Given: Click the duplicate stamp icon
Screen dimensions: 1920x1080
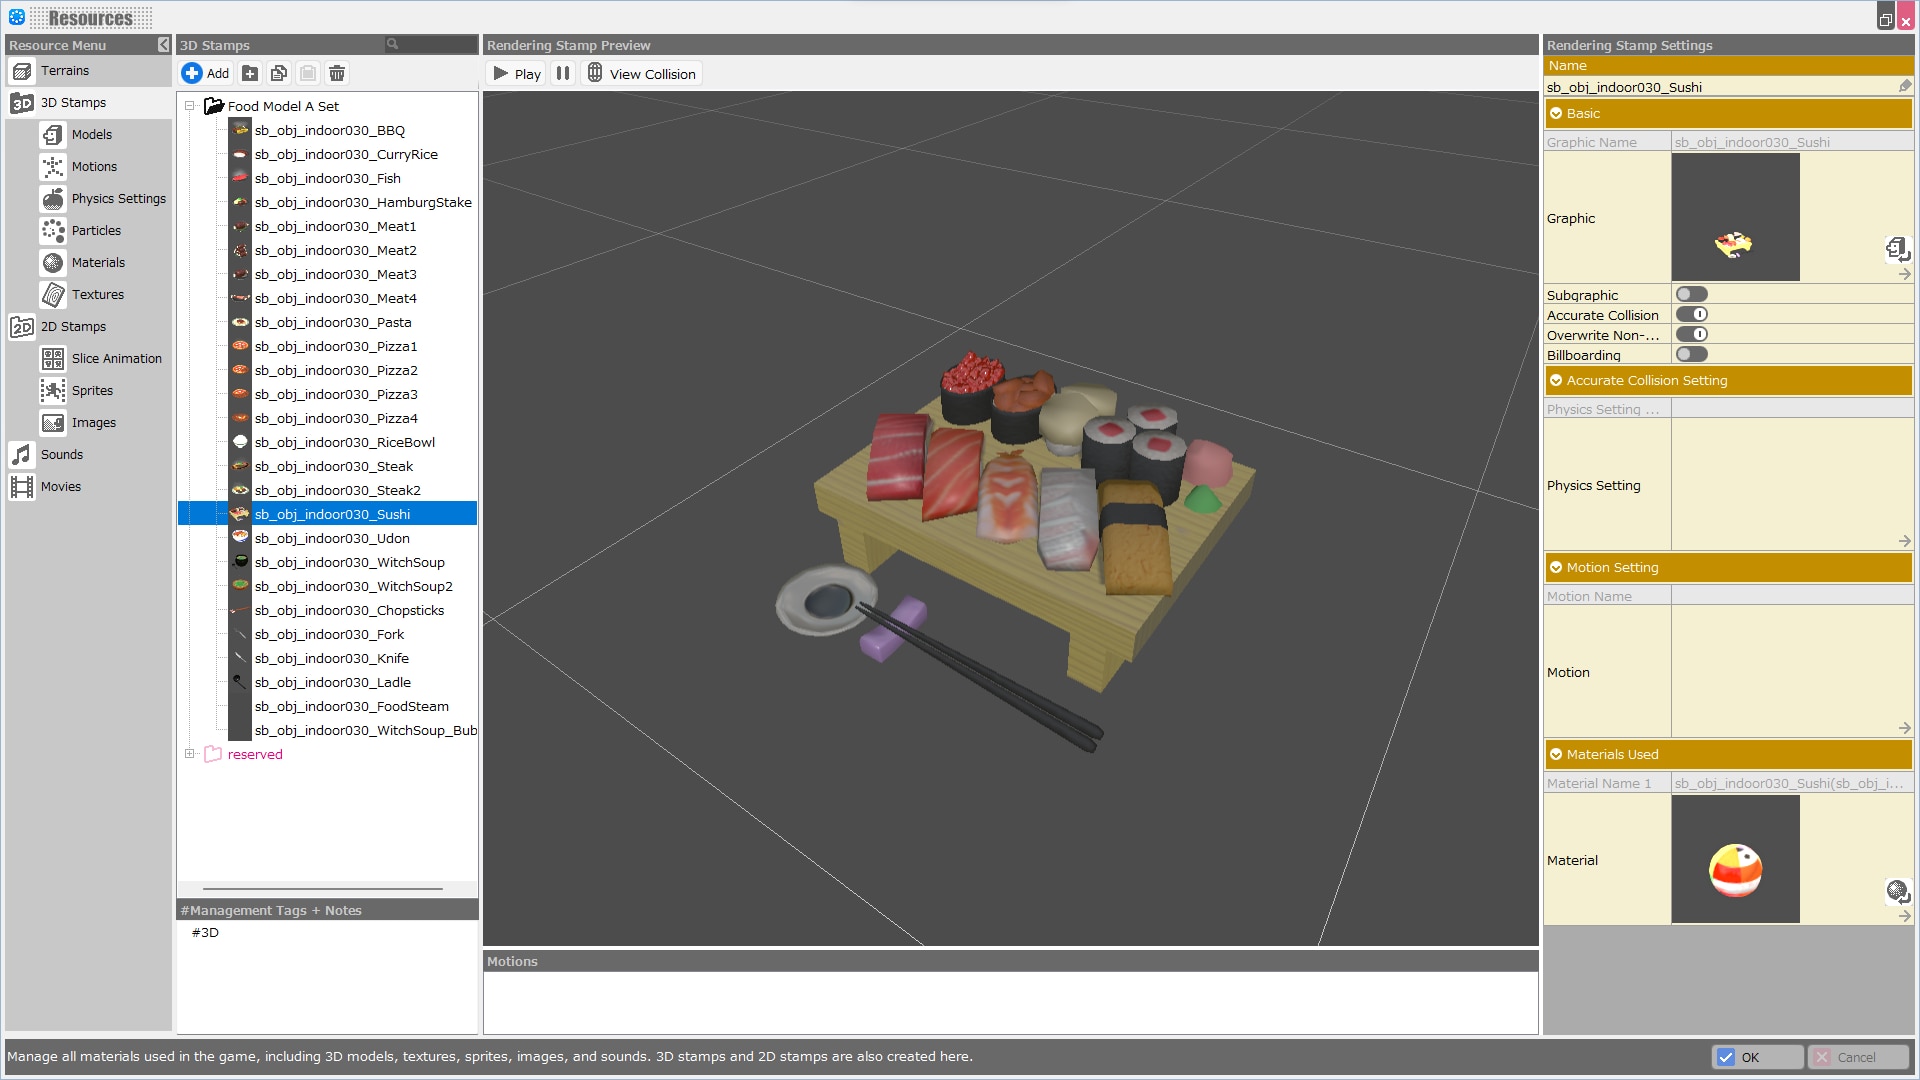Looking at the screenshot, I should tap(279, 73).
